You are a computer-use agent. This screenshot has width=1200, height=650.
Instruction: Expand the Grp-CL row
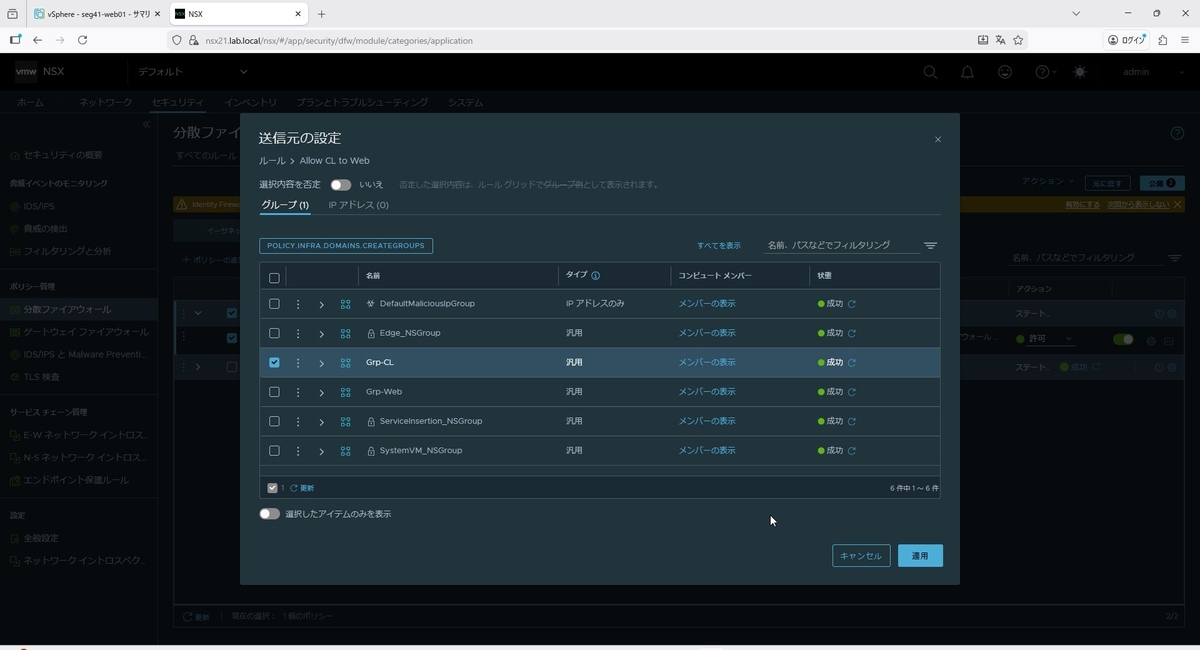(322, 362)
